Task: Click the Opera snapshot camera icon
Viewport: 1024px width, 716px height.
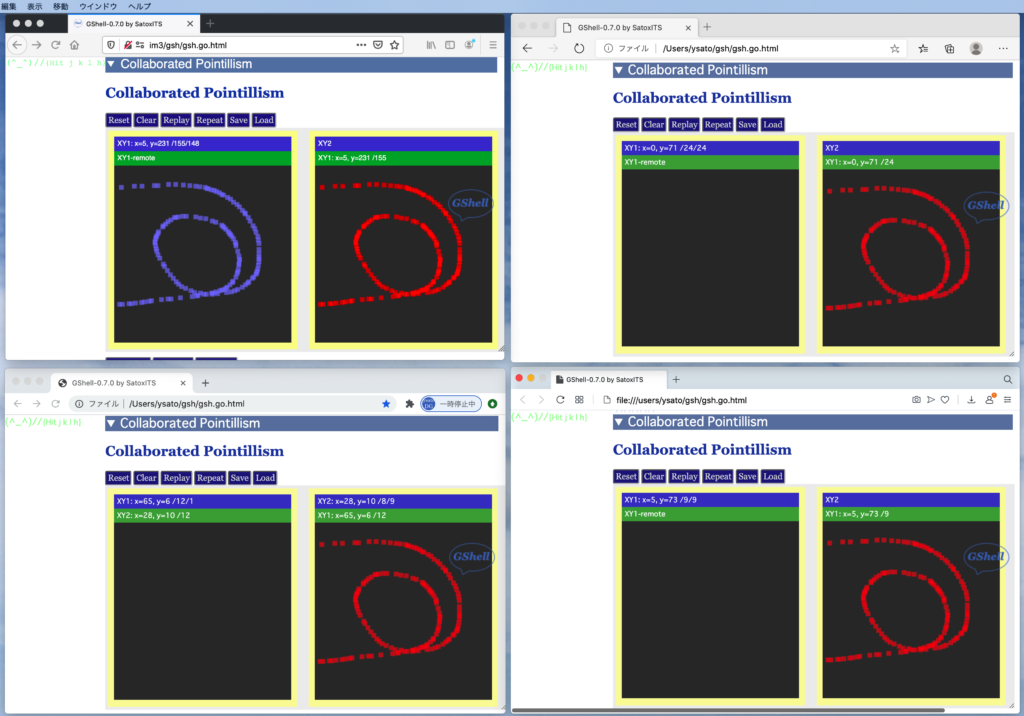Action: click(x=916, y=400)
